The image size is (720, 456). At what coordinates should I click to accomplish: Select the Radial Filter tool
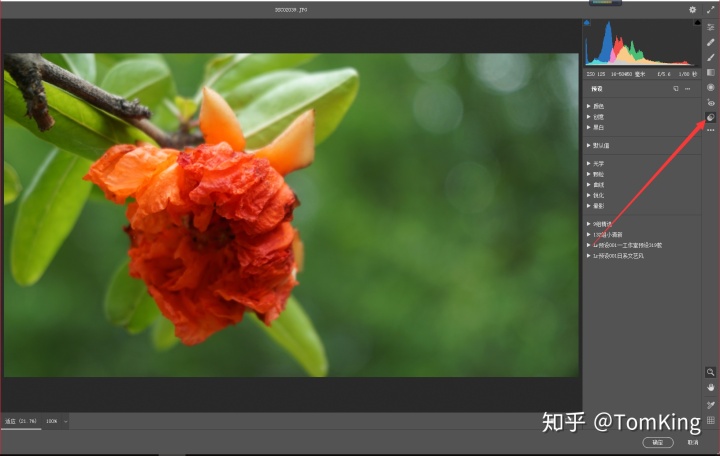coord(711,87)
